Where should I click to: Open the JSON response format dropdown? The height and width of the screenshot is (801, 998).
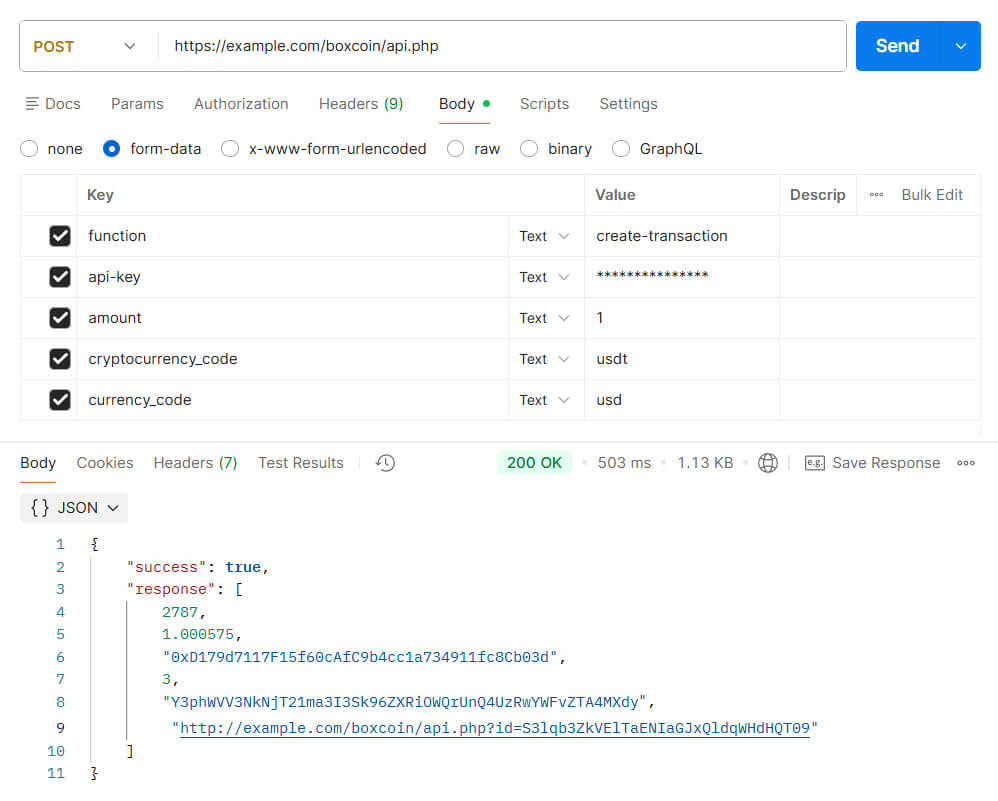tap(75, 508)
